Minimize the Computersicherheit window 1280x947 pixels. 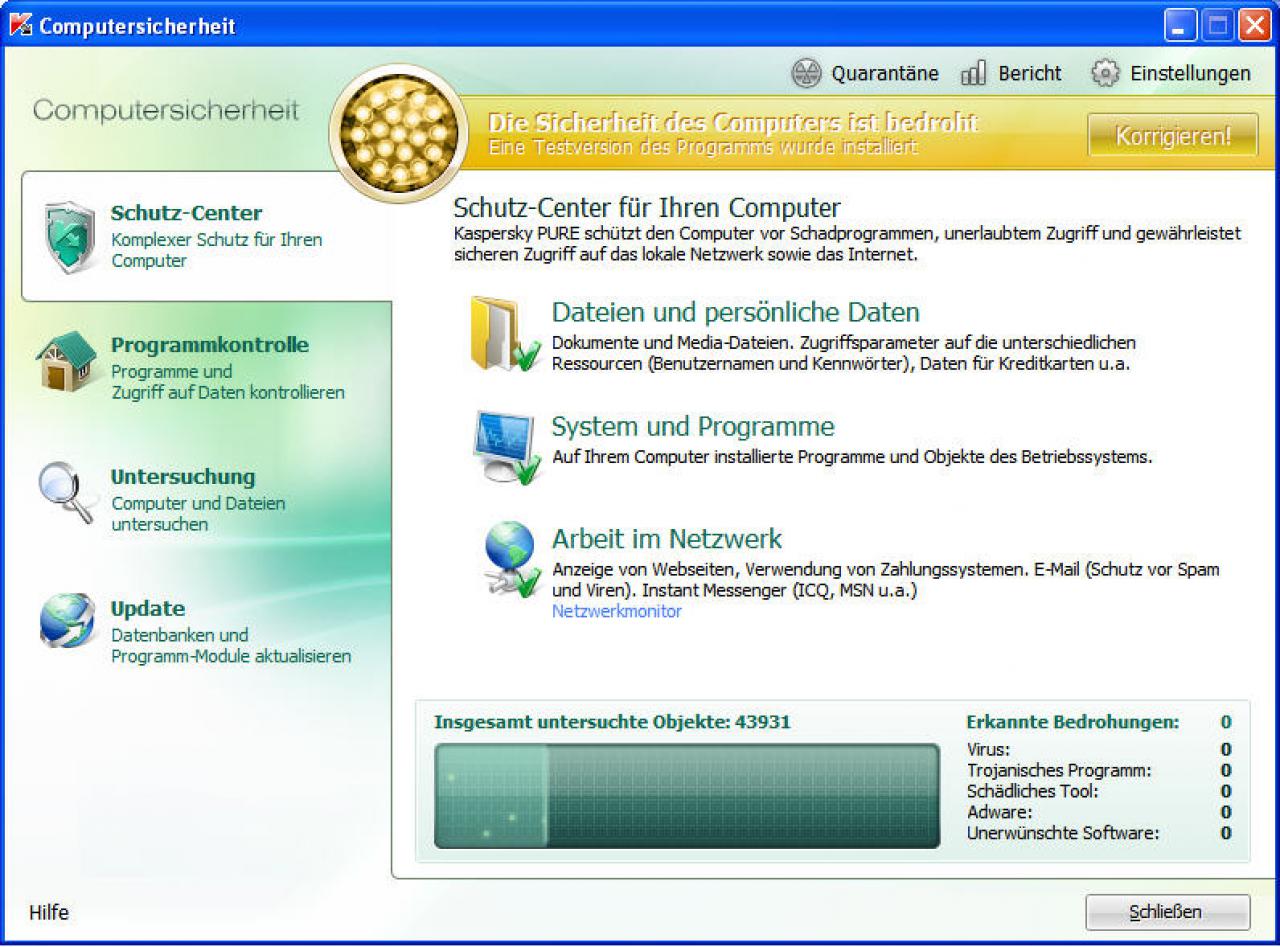(x=1181, y=25)
